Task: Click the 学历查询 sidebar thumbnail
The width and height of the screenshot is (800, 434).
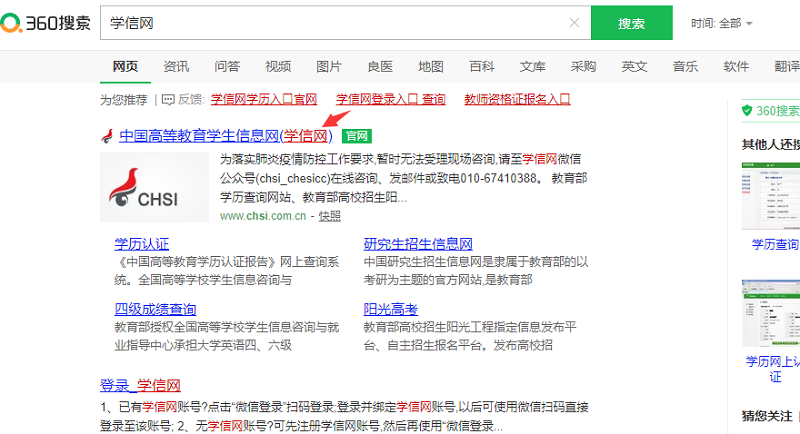Action: point(771,196)
